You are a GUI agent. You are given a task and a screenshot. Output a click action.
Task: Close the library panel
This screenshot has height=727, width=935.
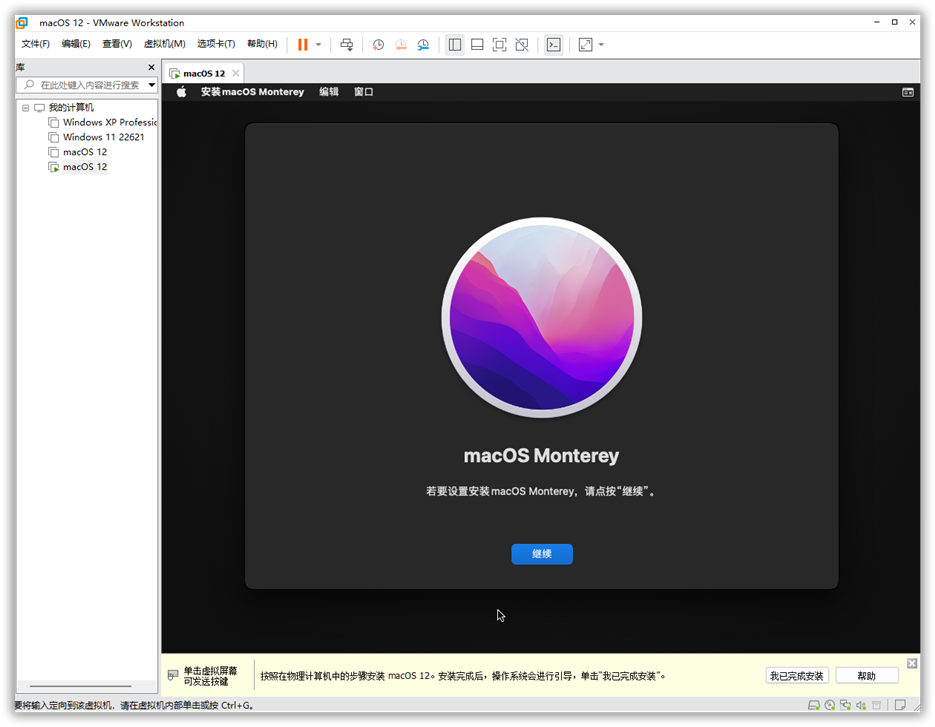click(151, 67)
